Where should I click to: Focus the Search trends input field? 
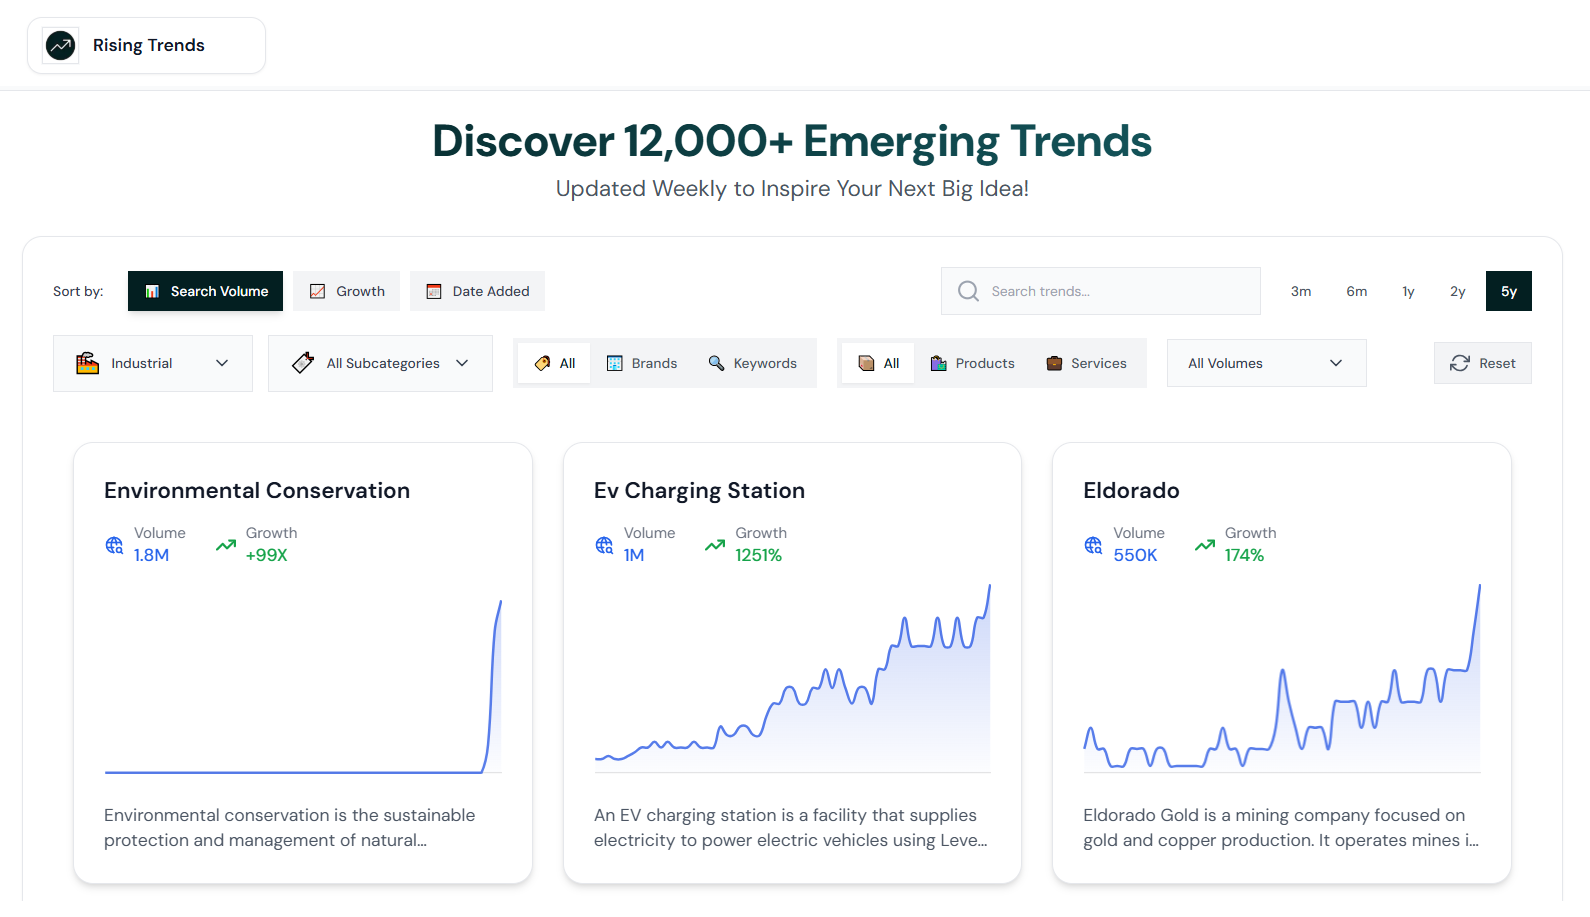pos(1110,291)
